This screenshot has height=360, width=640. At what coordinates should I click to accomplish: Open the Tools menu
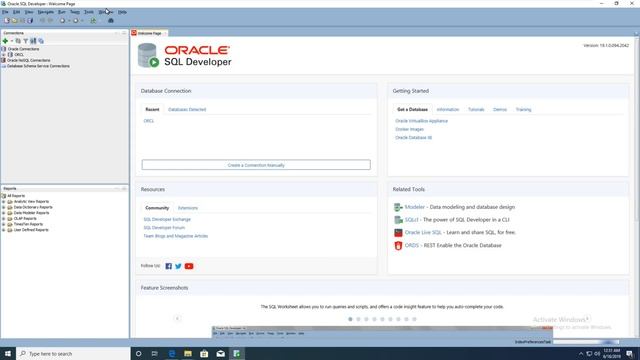(x=89, y=12)
